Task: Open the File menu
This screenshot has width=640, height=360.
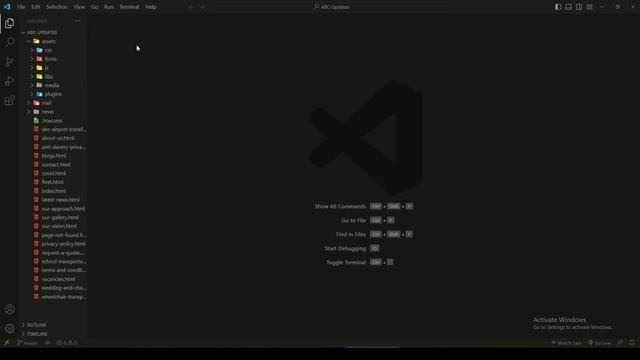Action: pos(21,7)
